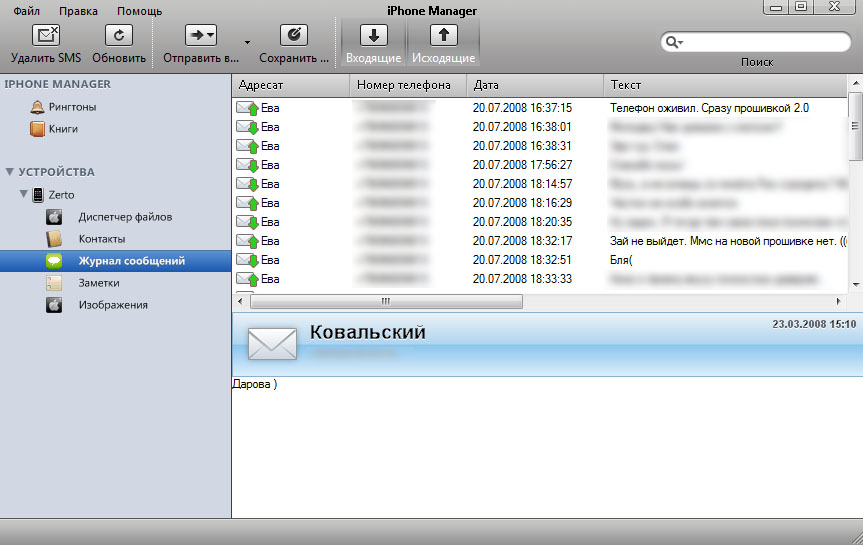Click the envelope icon of the 16:37:15 message
The width and height of the screenshot is (863, 545).
[x=247, y=108]
